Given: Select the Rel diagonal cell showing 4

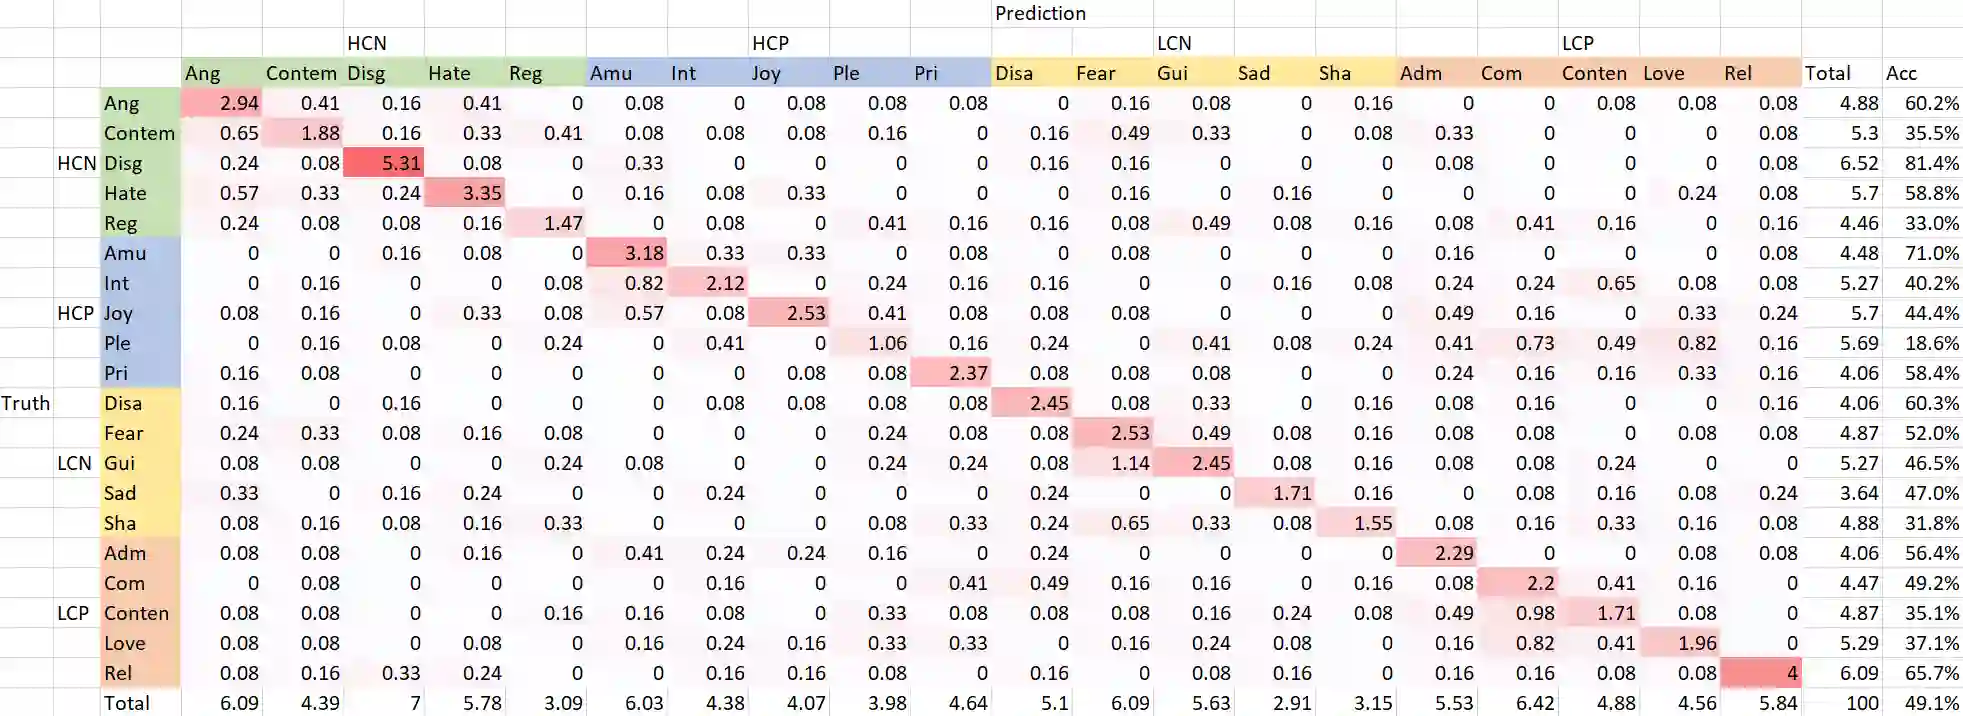Looking at the screenshot, I should tap(1762, 673).
